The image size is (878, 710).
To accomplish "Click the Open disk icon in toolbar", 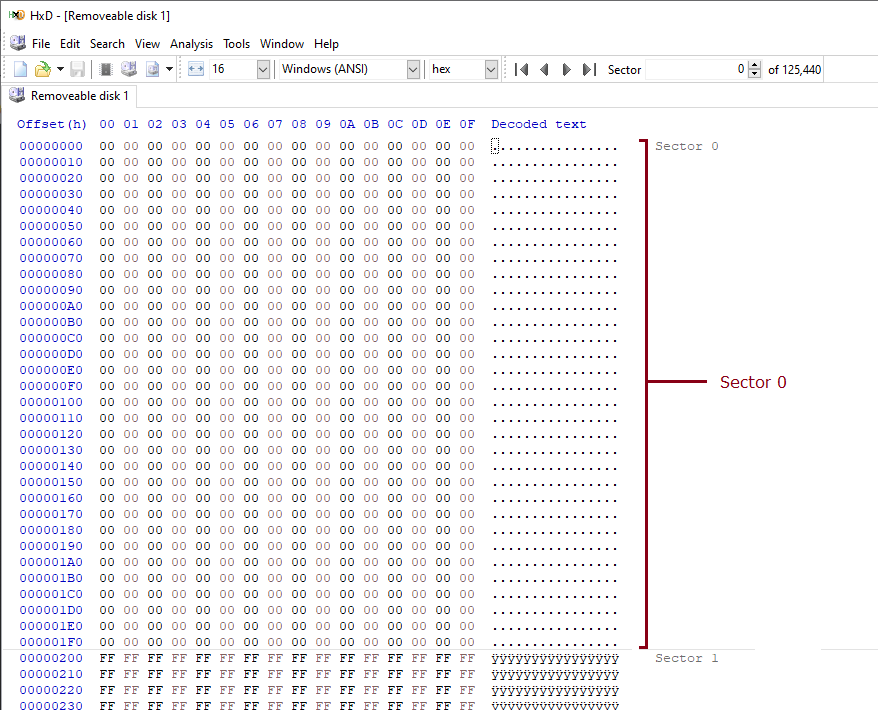I will click(x=128, y=69).
